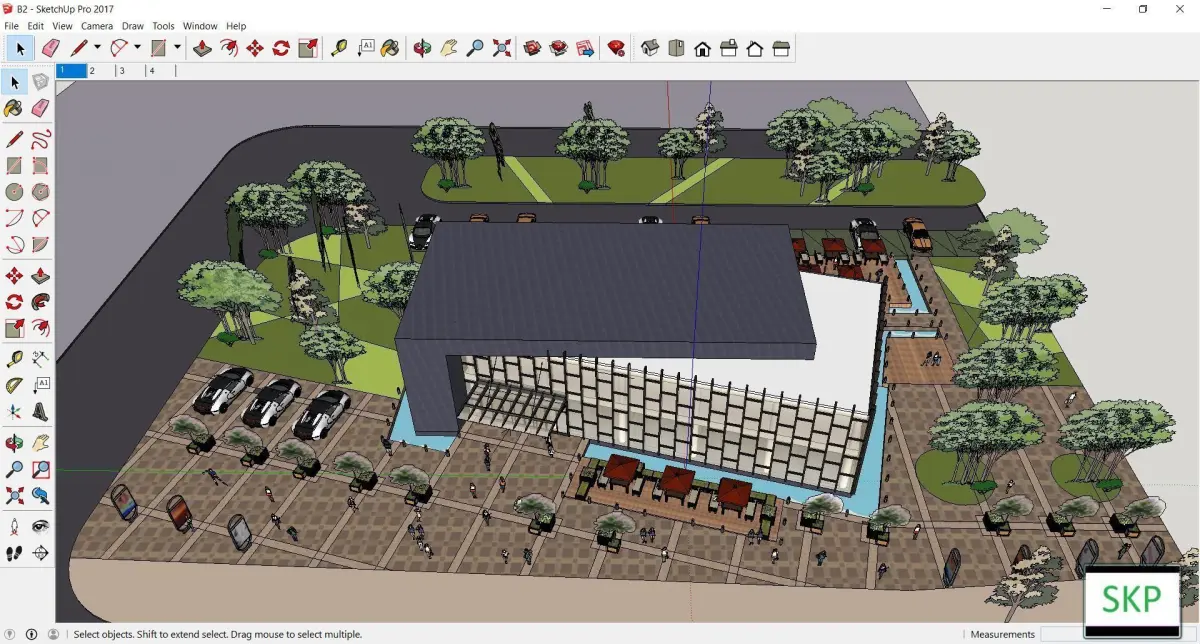
Task: Select the Pie tool in left toolbar
Action: coord(41,243)
